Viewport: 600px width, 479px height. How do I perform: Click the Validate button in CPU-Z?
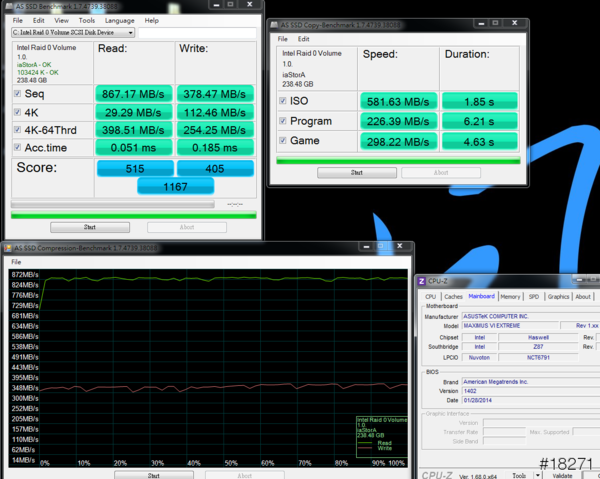[x=564, y=475]
